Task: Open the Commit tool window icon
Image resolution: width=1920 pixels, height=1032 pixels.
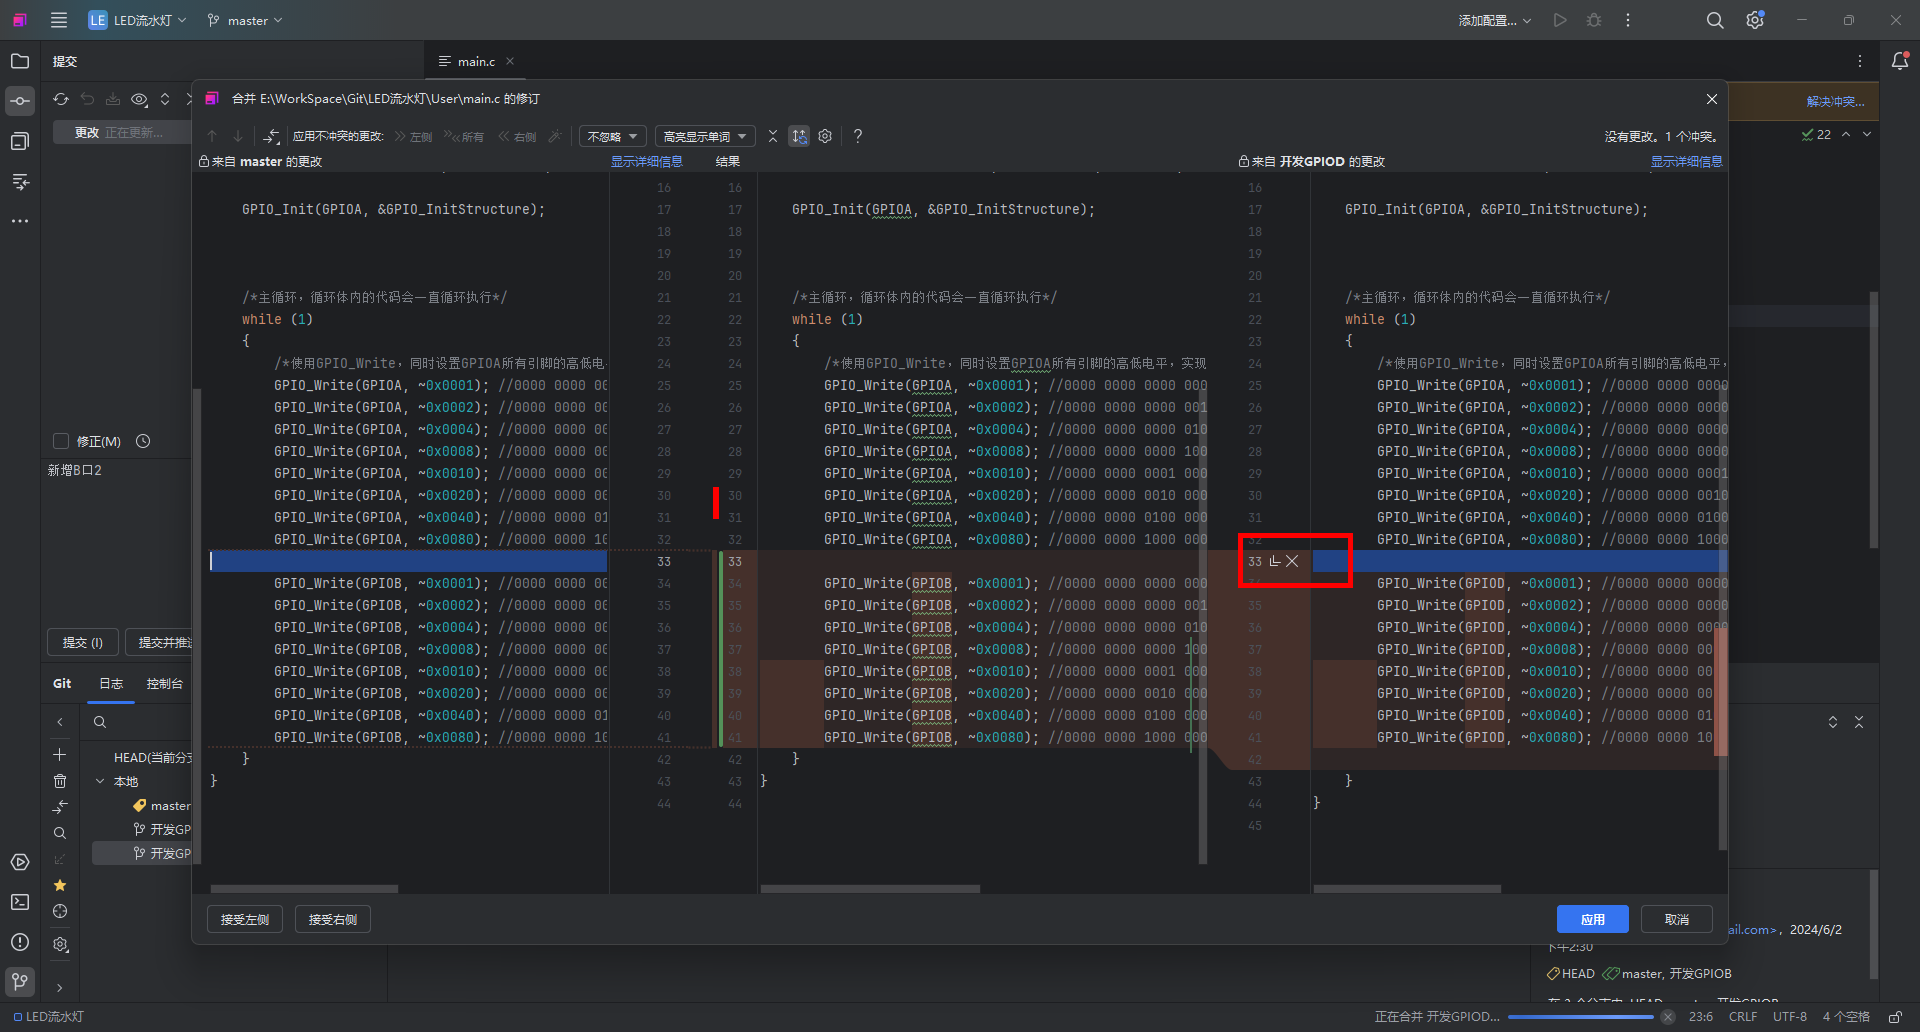Action: pos(20,101)
